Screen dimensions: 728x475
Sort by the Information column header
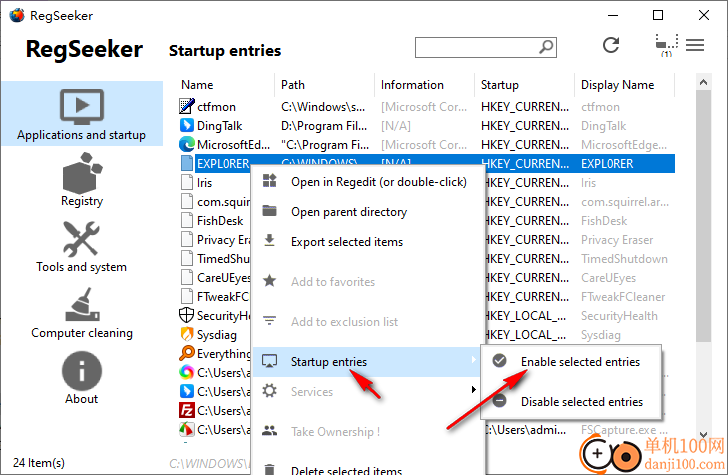(412, 85)
